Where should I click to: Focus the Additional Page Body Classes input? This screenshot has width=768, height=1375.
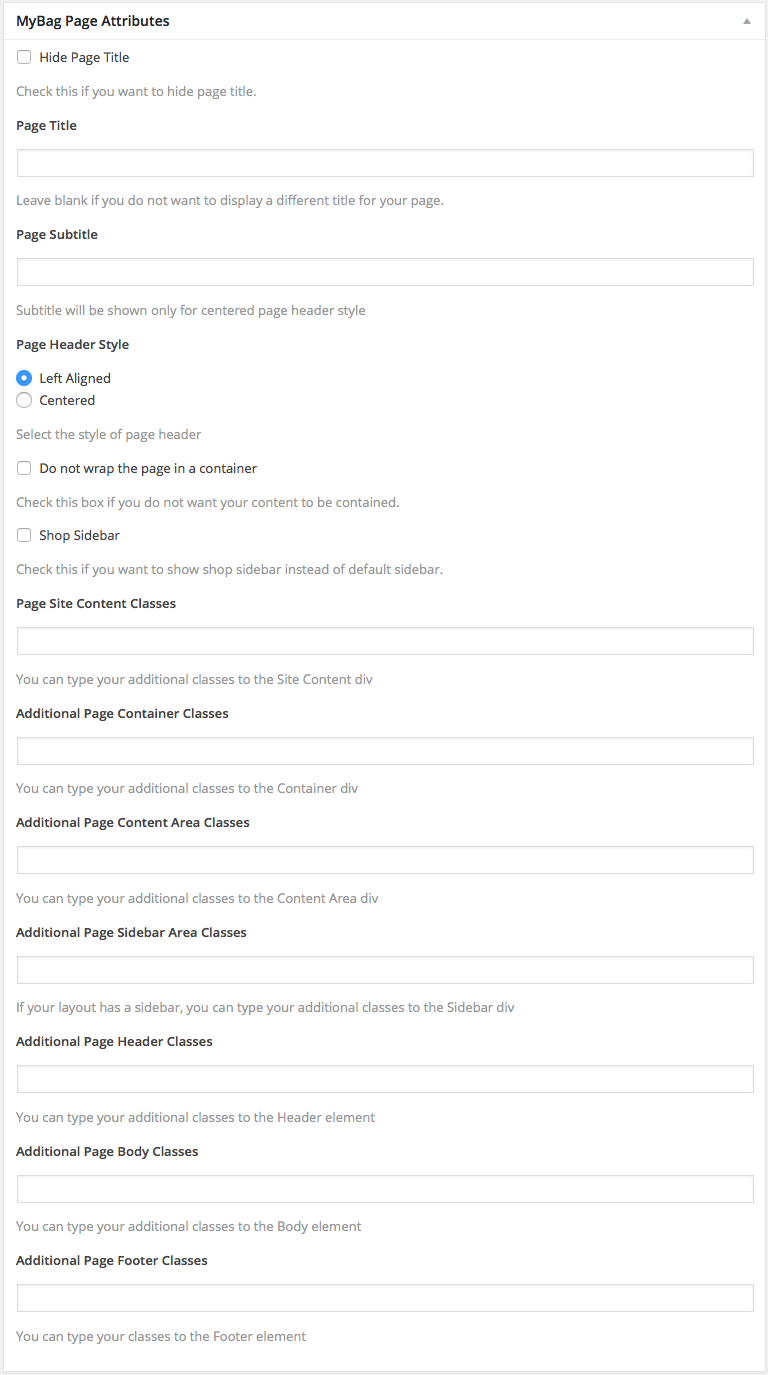pos(385,1189)
